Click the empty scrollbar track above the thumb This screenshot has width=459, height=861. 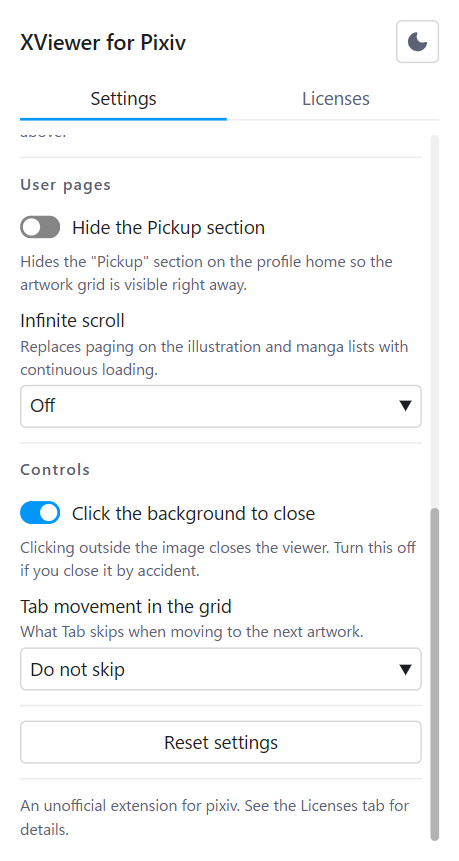[x=435, y=322]
